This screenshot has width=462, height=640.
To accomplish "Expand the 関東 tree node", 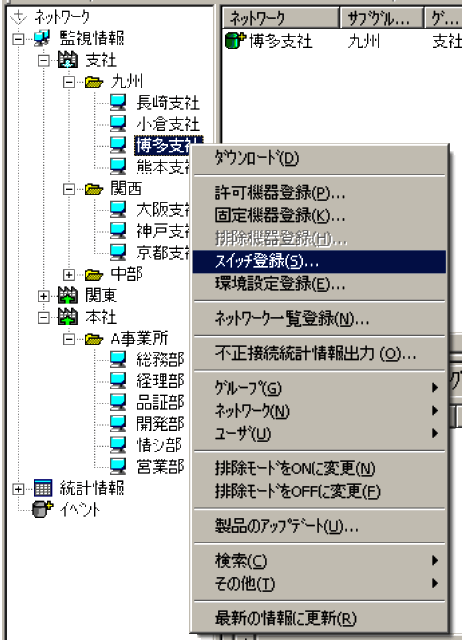I will [x=44, y=296].
